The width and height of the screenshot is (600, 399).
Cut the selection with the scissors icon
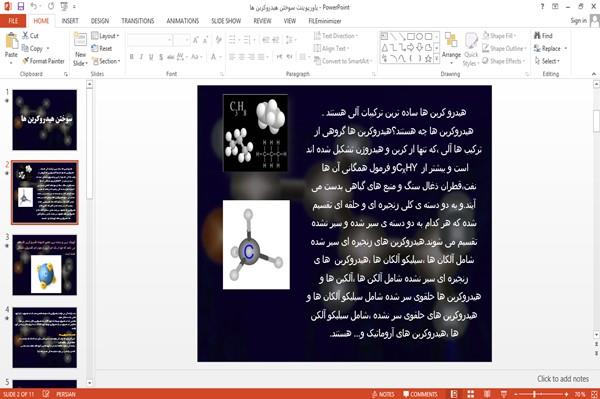pyautogui.click(x=25, y=36)
